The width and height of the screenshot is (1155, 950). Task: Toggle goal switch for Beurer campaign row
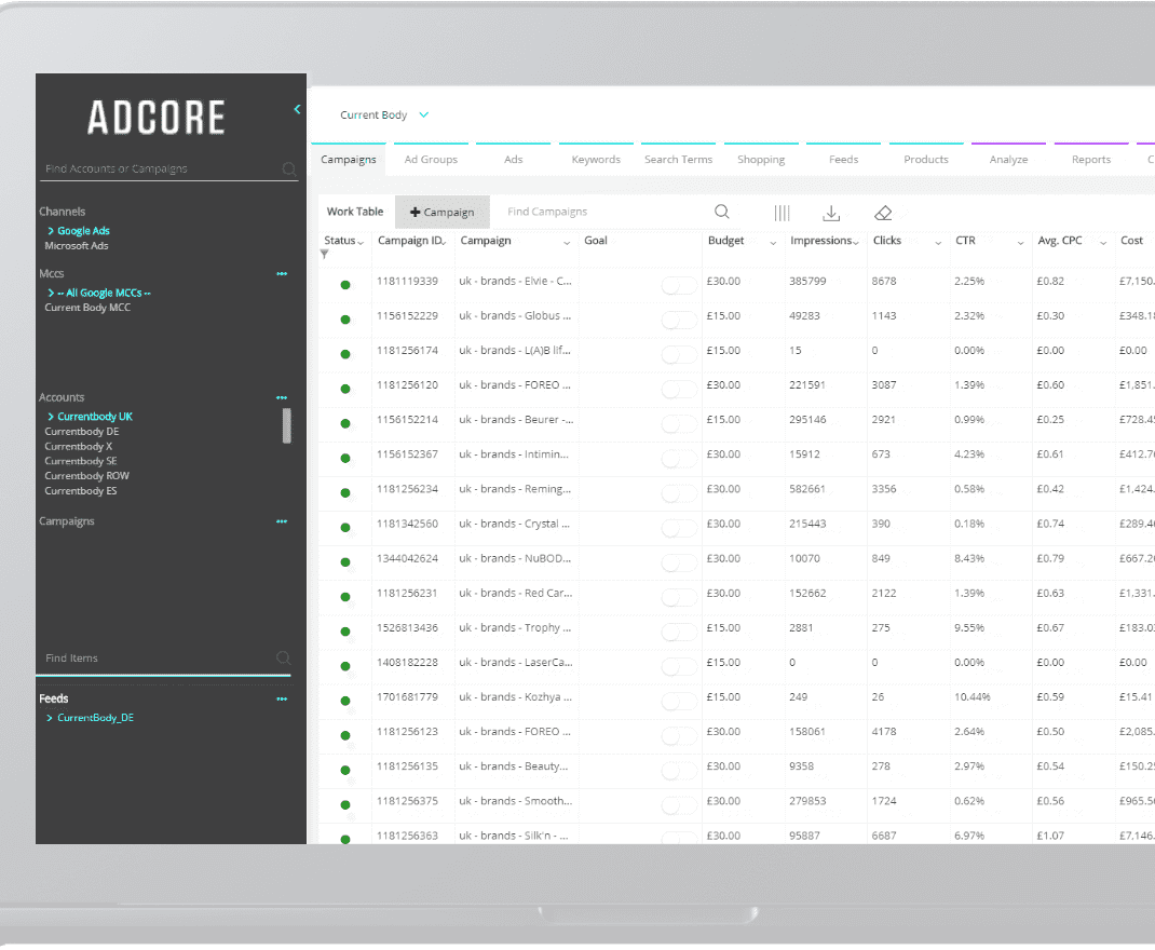pyautogui.click(x=678, y=424)
